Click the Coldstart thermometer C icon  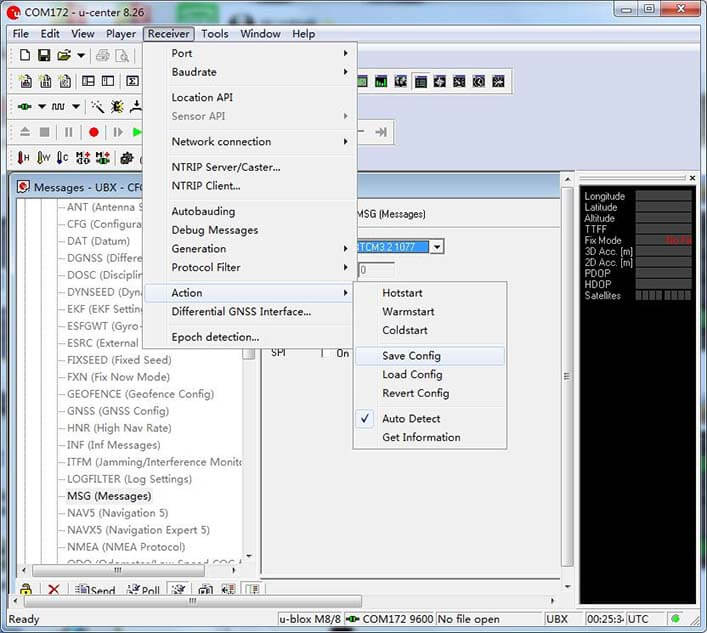63,158
